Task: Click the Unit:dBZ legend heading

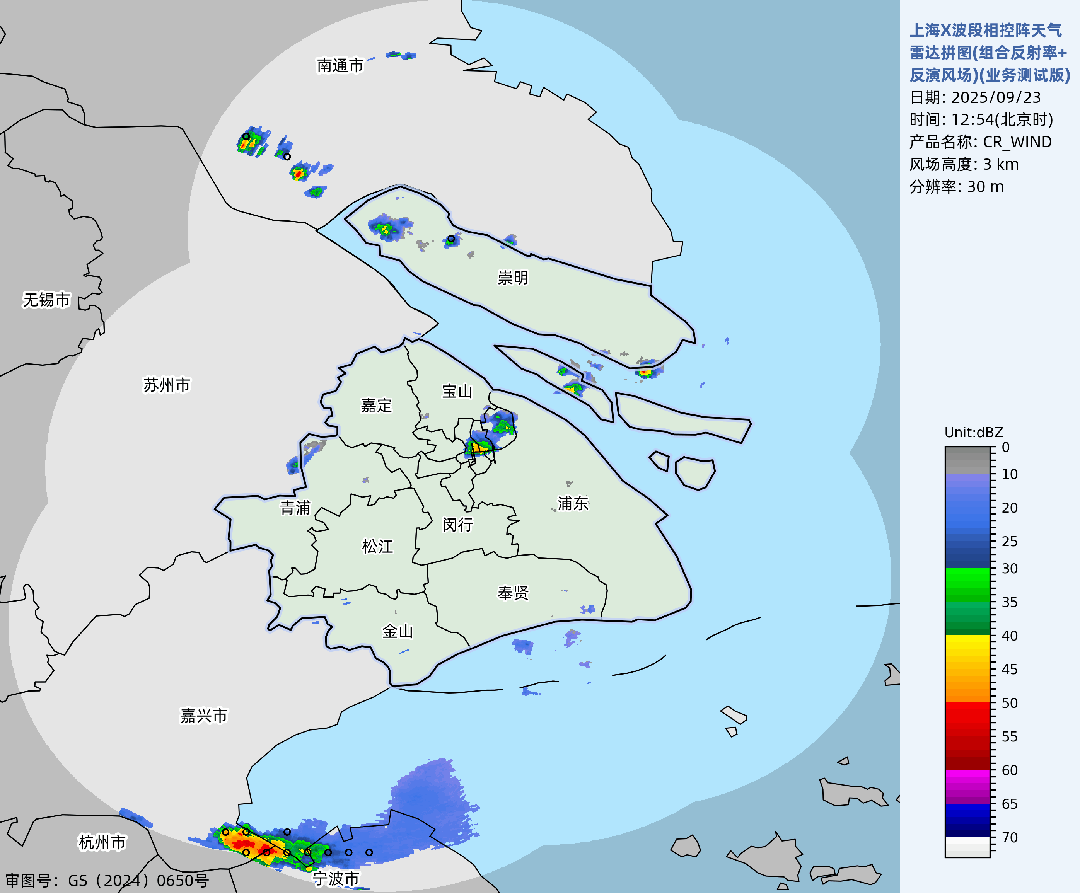Action: [973, 432]
